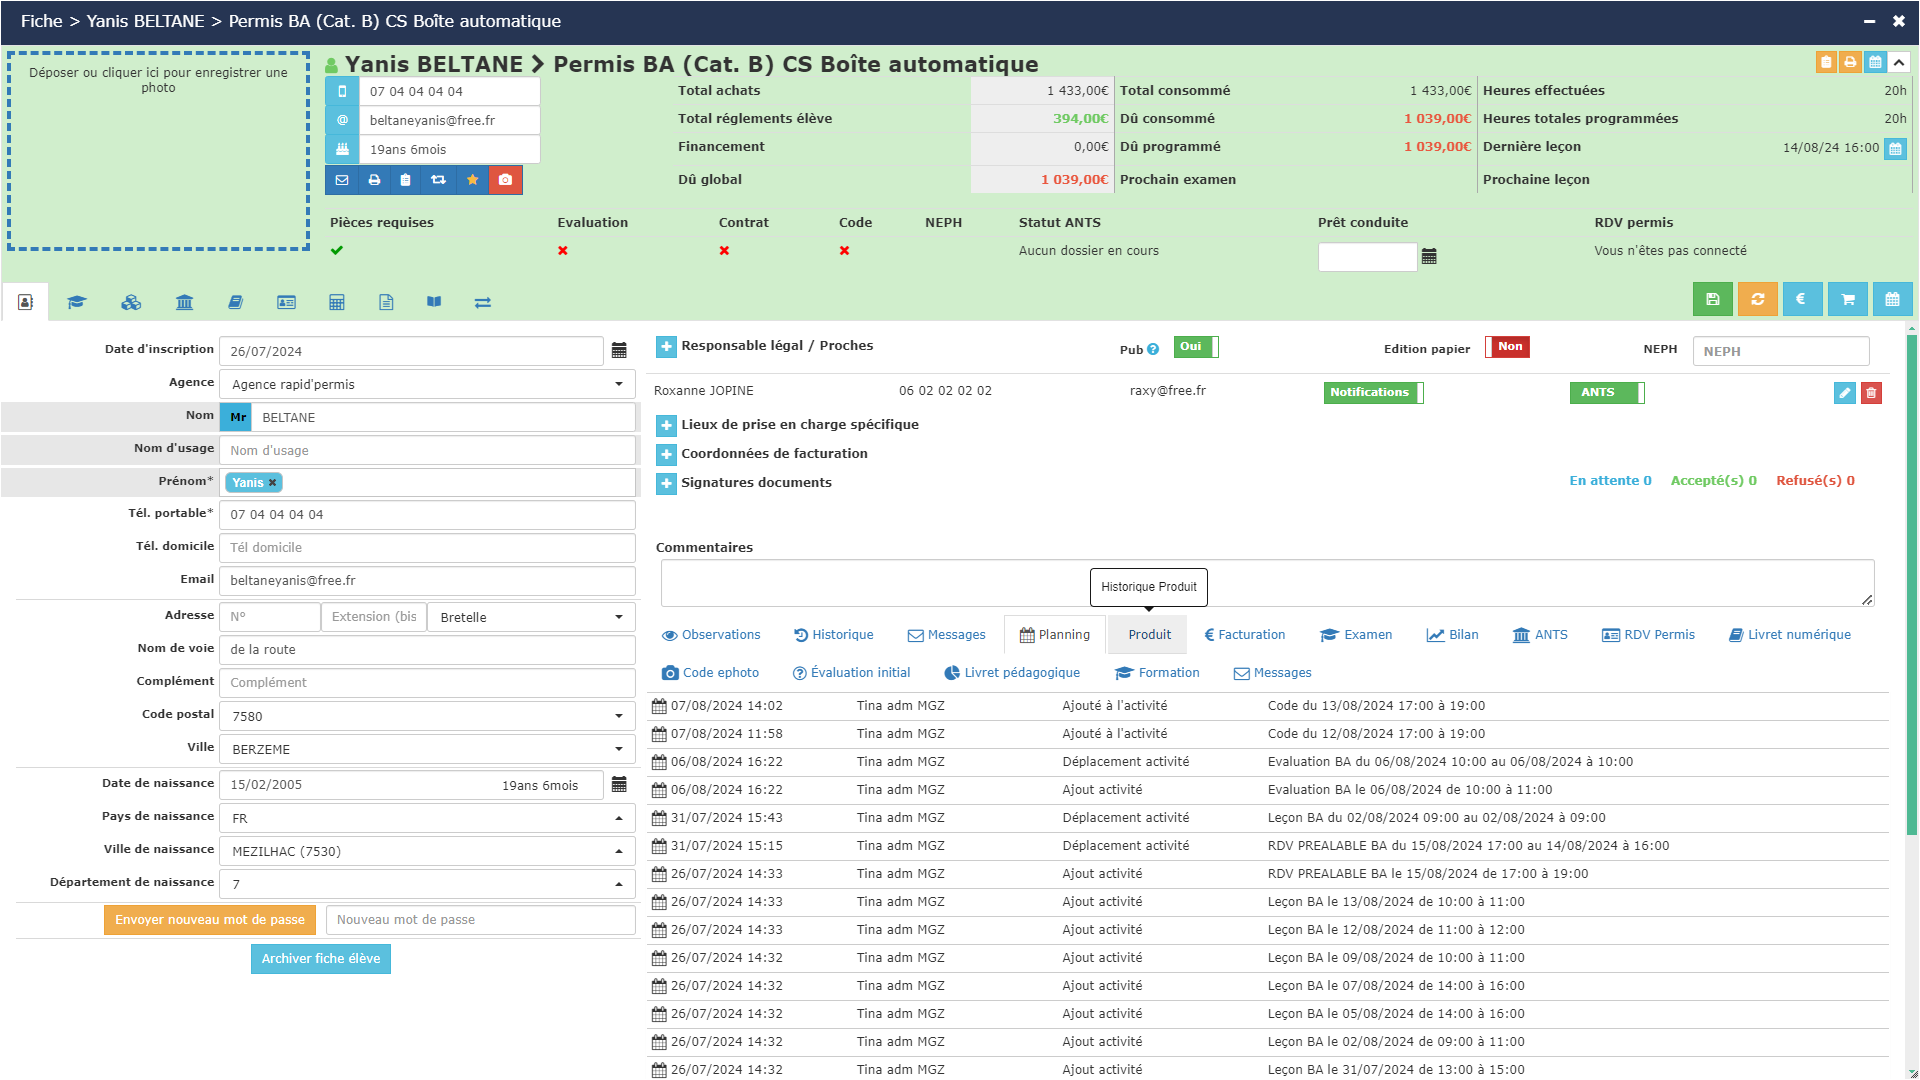Open calendar picker for Date d'inscription

pyautogui.click(x=619, y=350)
